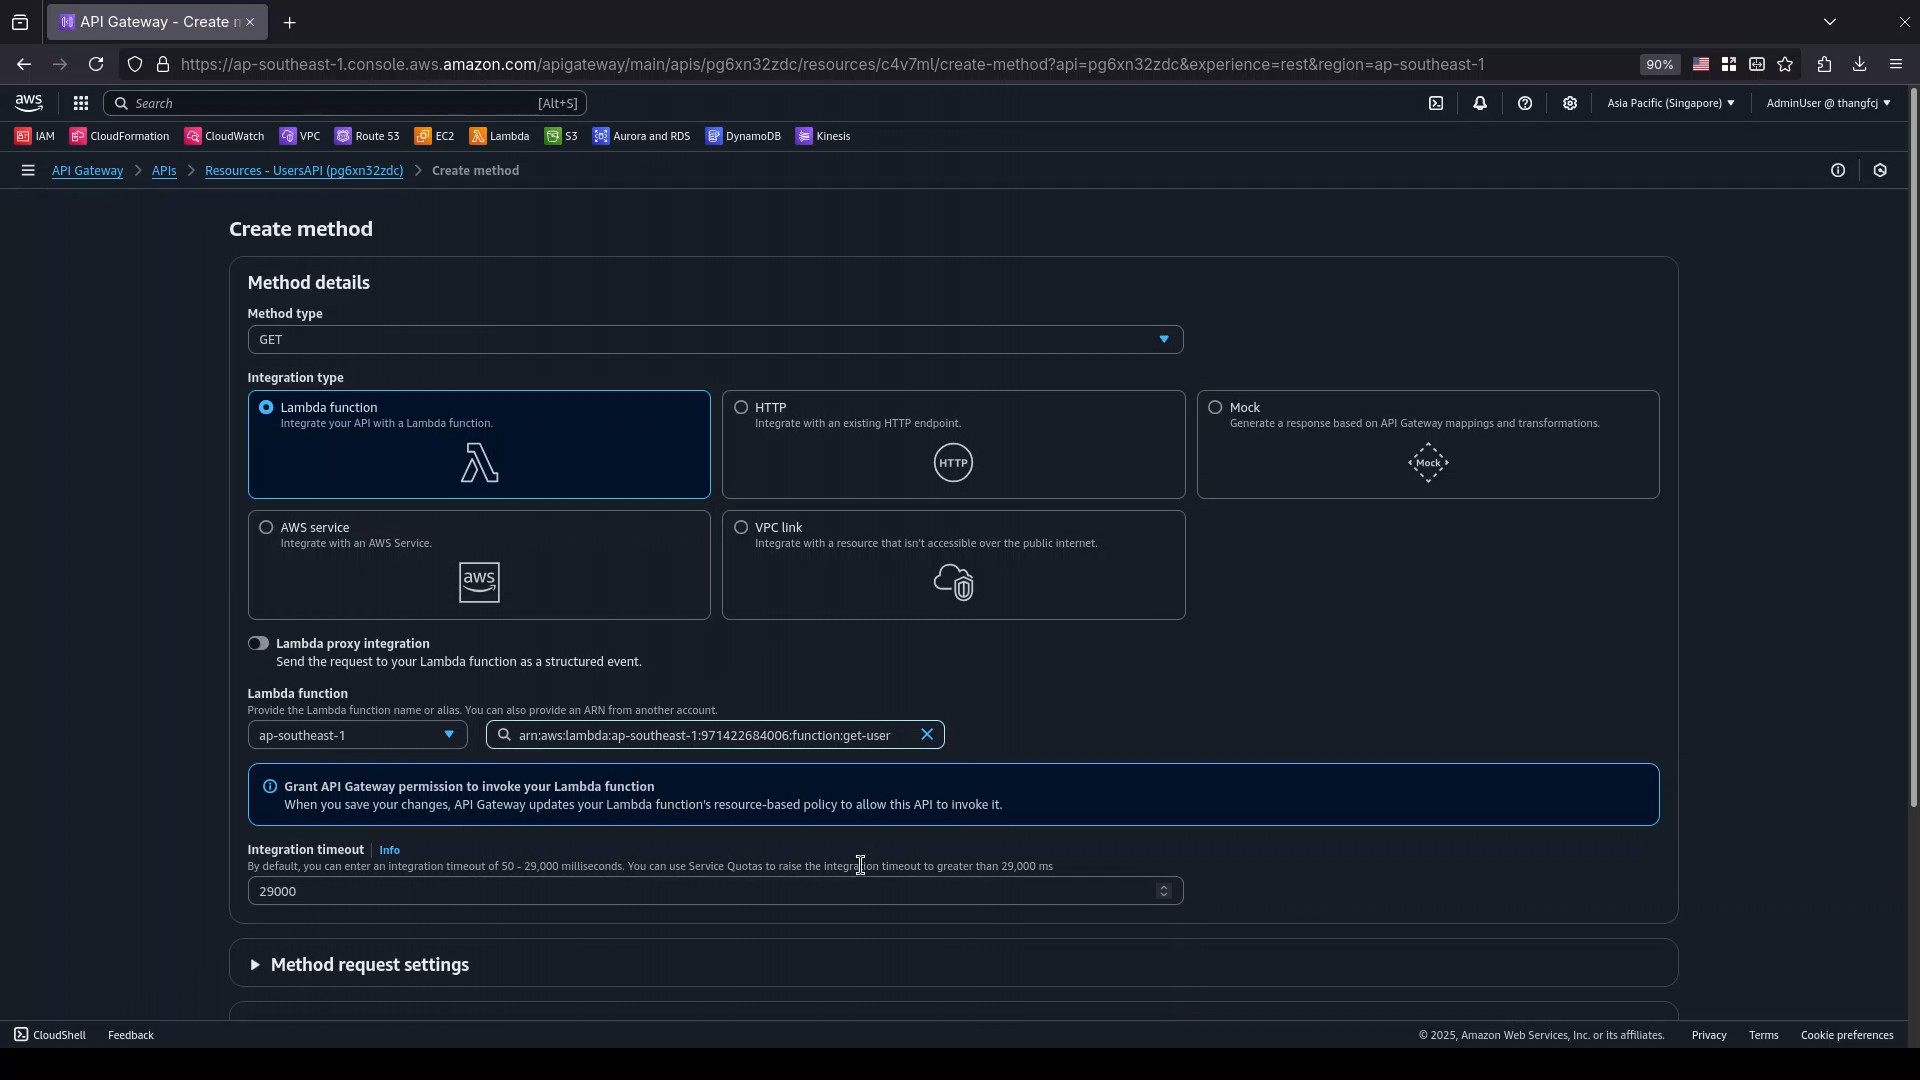The height and width of the screenshot is (1080, 1920).
Task: Open S3 from the favorites bar
Action: pyautogui.click(x=561, y=136)
